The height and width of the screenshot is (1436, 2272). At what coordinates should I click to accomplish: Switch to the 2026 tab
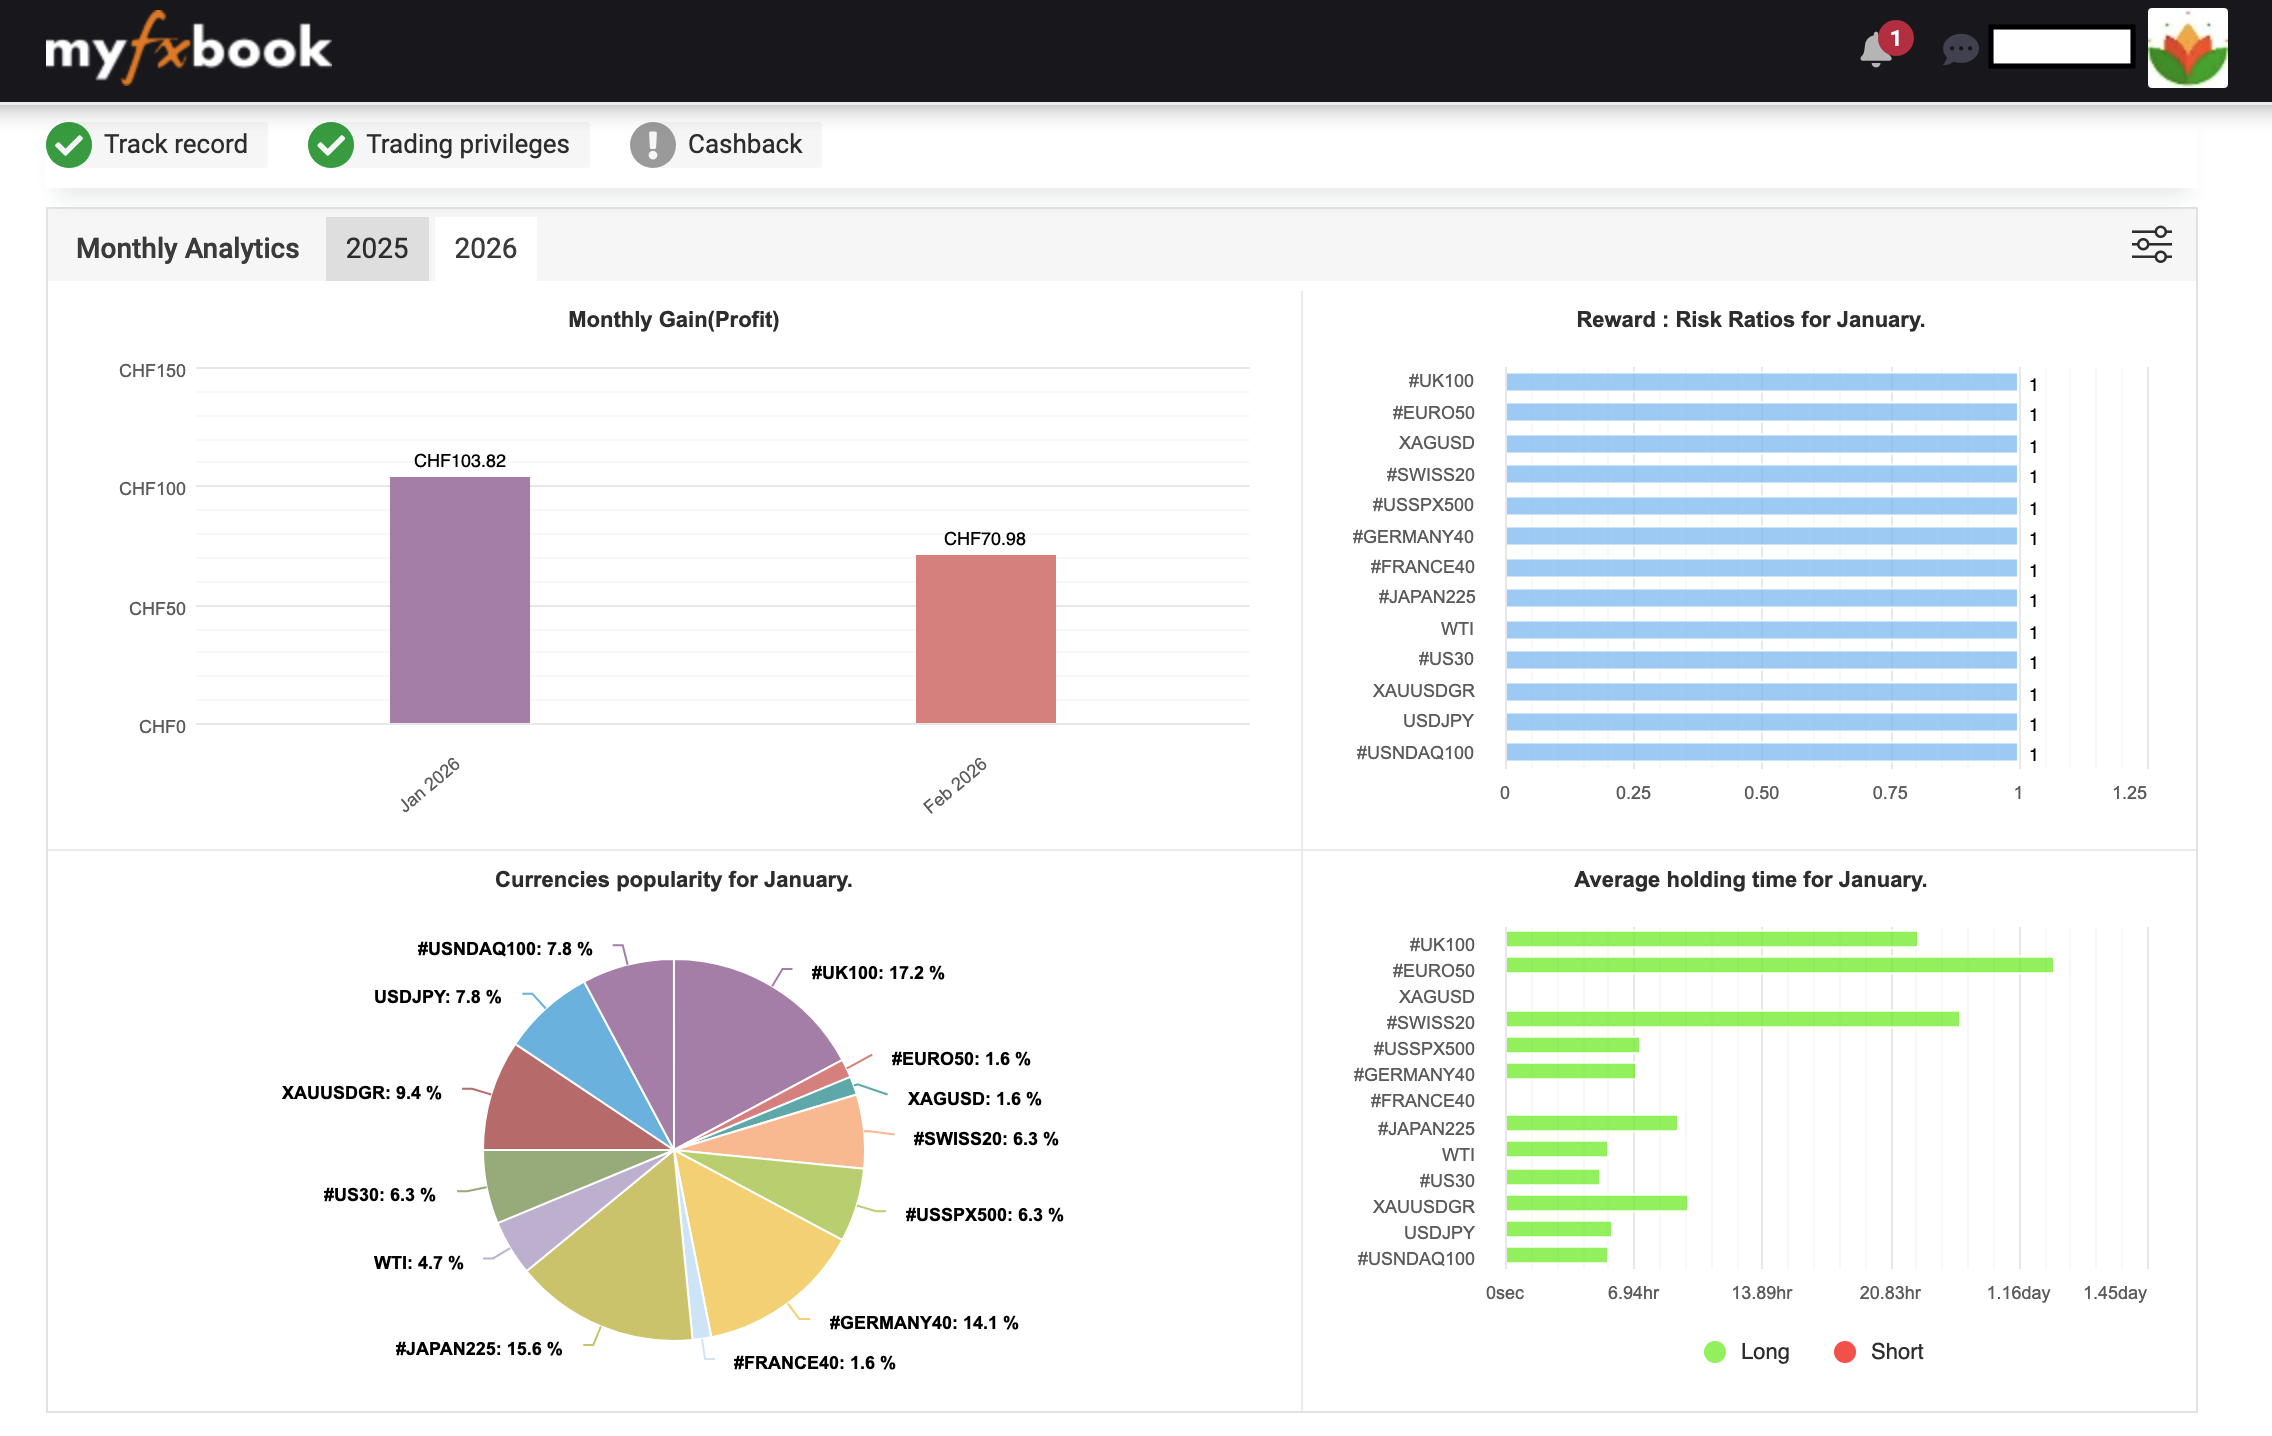click(485, 248)
